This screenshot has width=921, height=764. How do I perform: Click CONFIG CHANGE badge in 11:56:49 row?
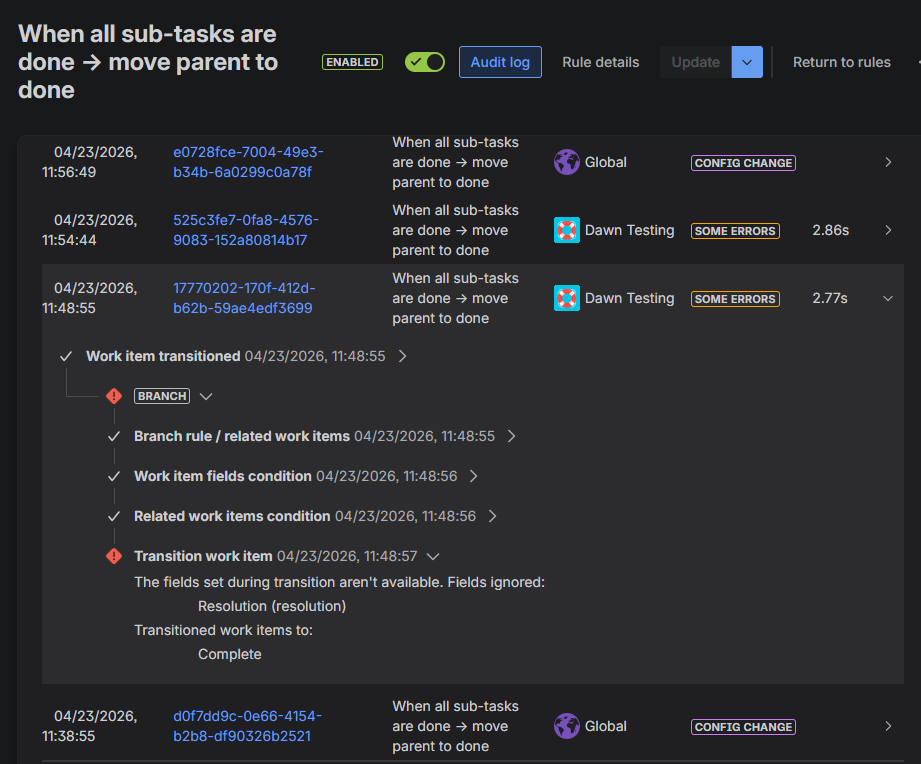click(743, 163)
